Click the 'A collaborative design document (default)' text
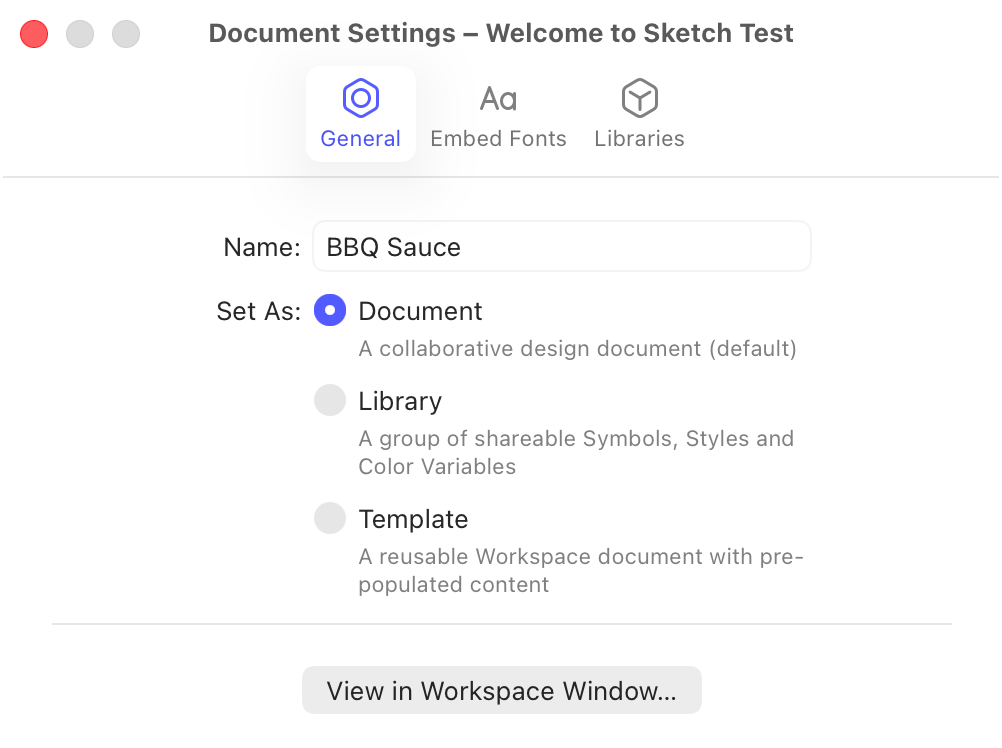The height and width of the screenshot is (748, 1002). [x=578, y=349]
